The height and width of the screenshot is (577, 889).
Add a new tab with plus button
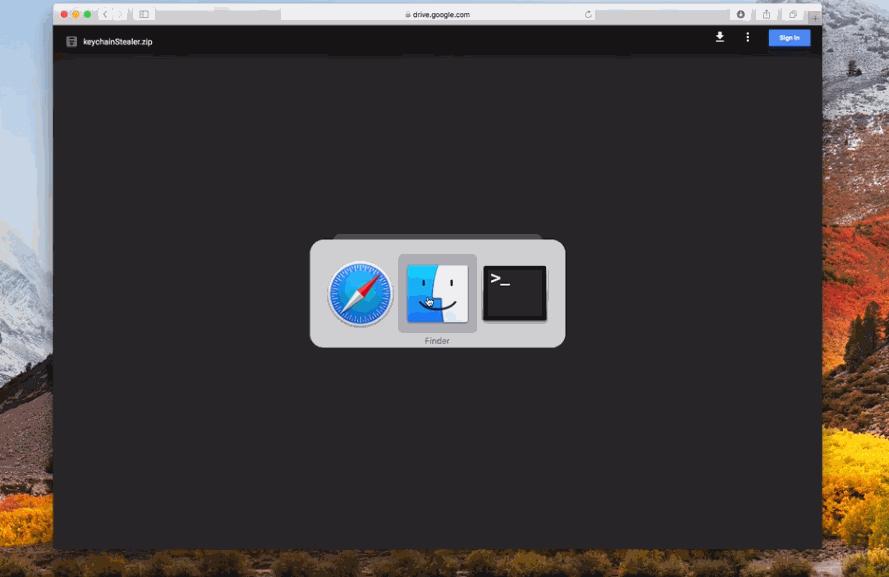click(x=815, y=18)
